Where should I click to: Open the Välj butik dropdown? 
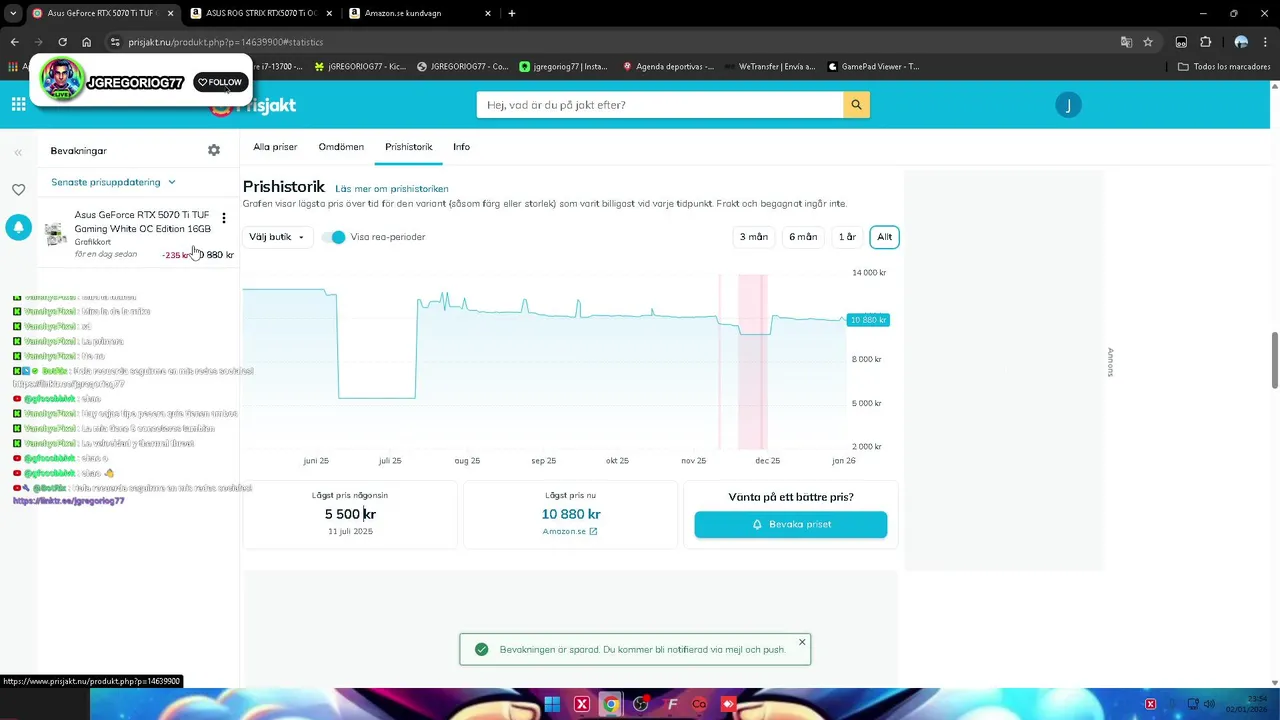pos(277,237)
